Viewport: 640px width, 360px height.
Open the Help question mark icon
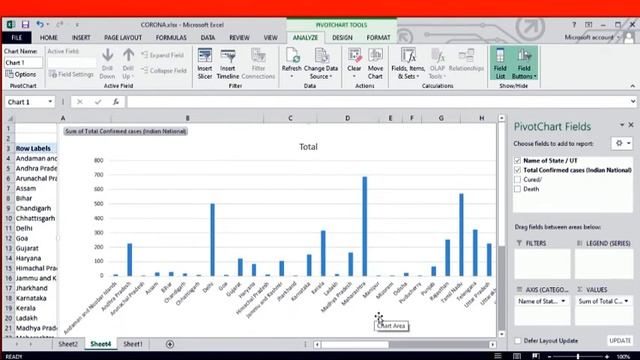[x=574, y=24]
